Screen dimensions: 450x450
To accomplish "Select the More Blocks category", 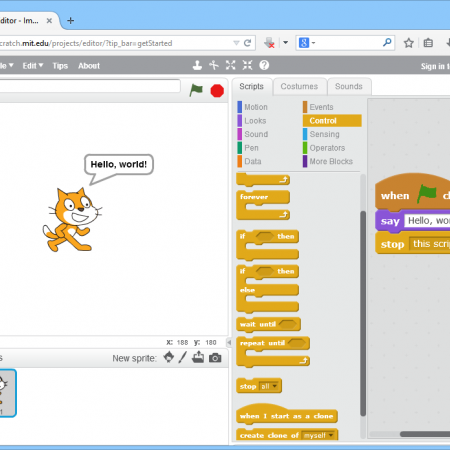I will (331, 161).
